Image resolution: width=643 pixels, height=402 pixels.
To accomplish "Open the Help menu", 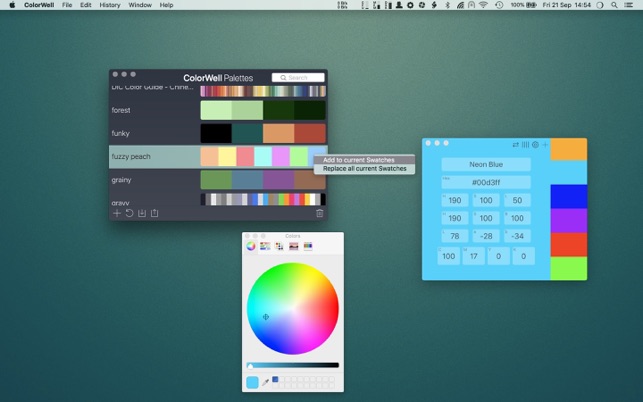I will point(166,5).
